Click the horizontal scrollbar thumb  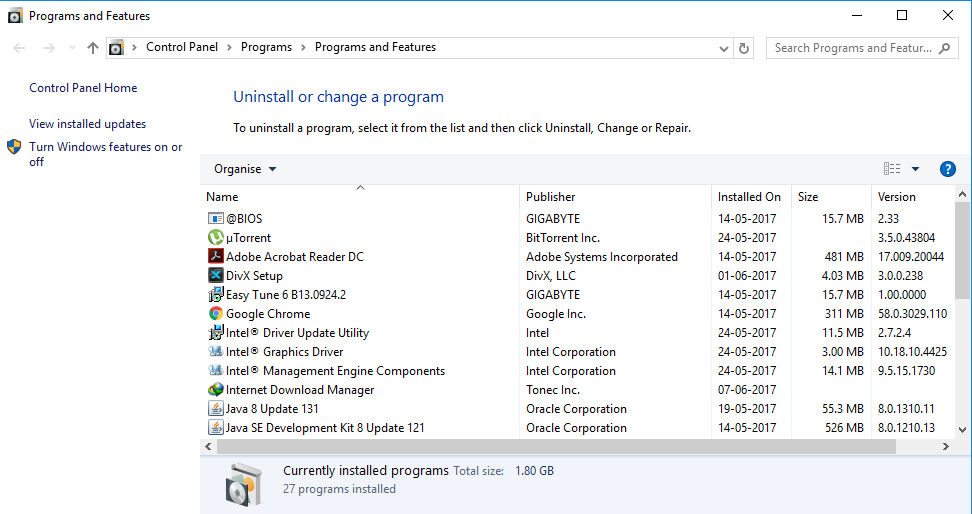tap(556, 446)
